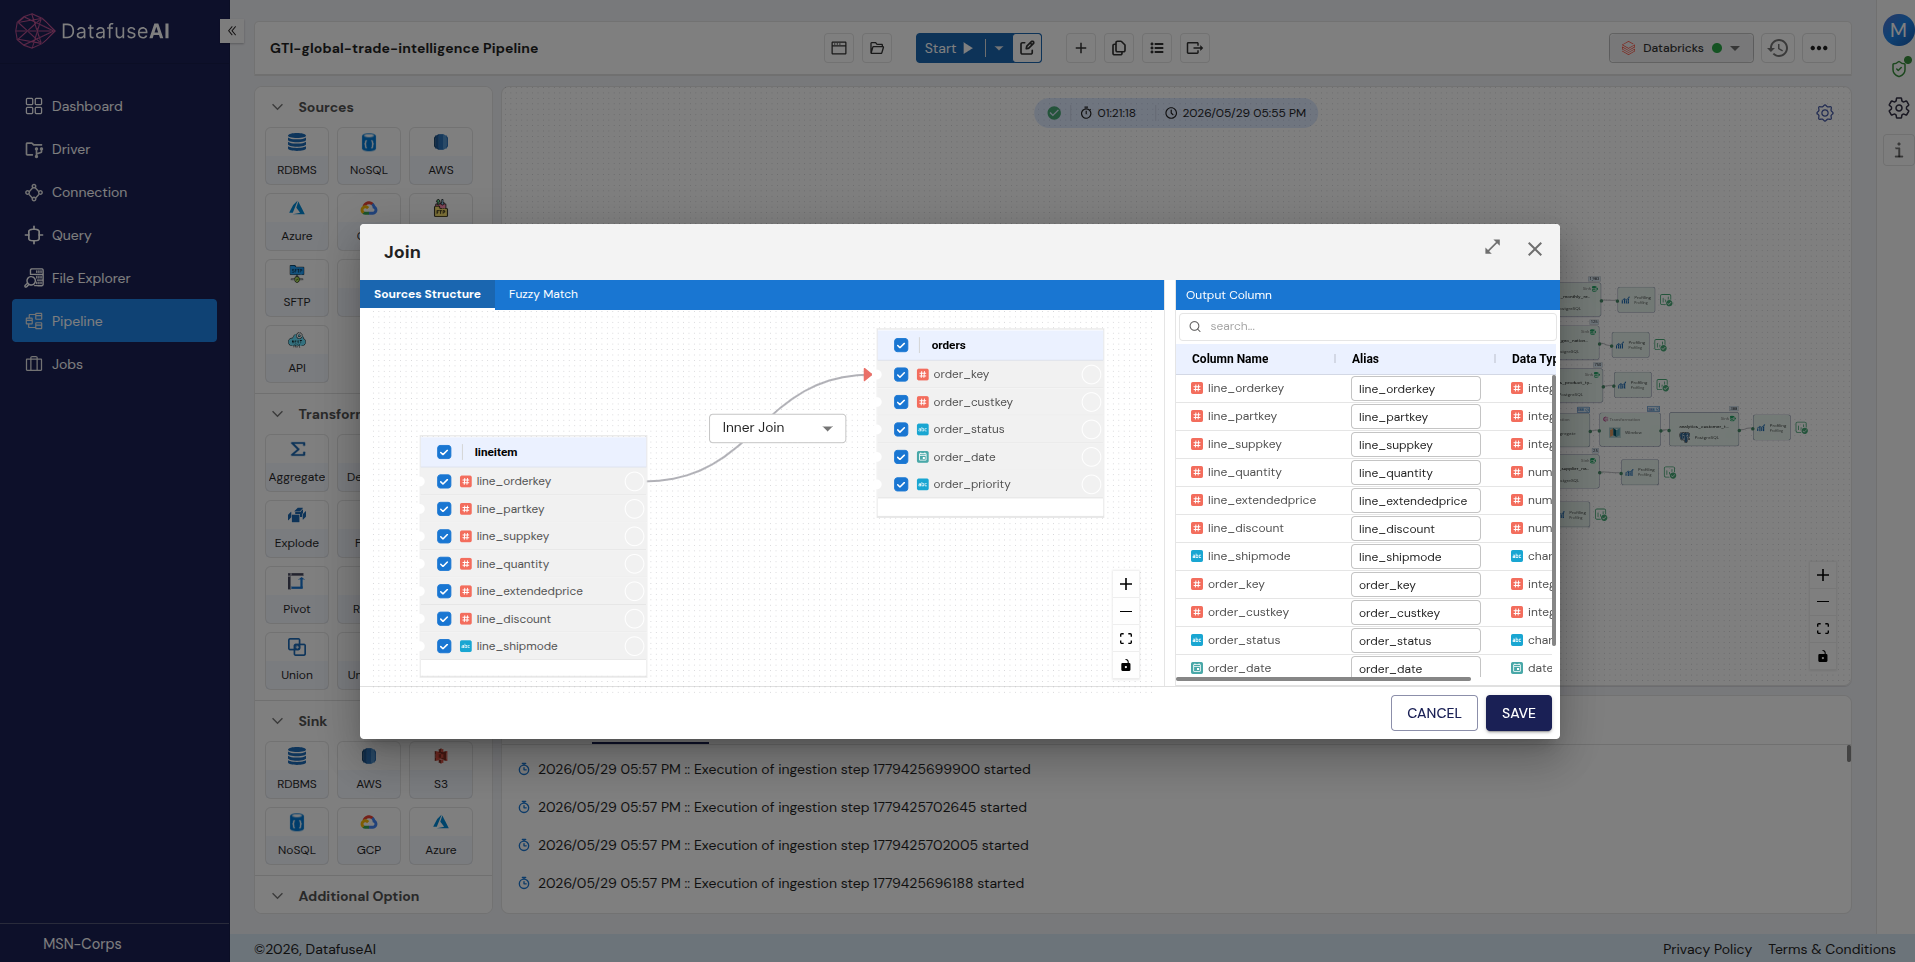Collapse the Sources section
This screenshot has height=962, width=1915.
pyautogui.click(x=278, y=107)
